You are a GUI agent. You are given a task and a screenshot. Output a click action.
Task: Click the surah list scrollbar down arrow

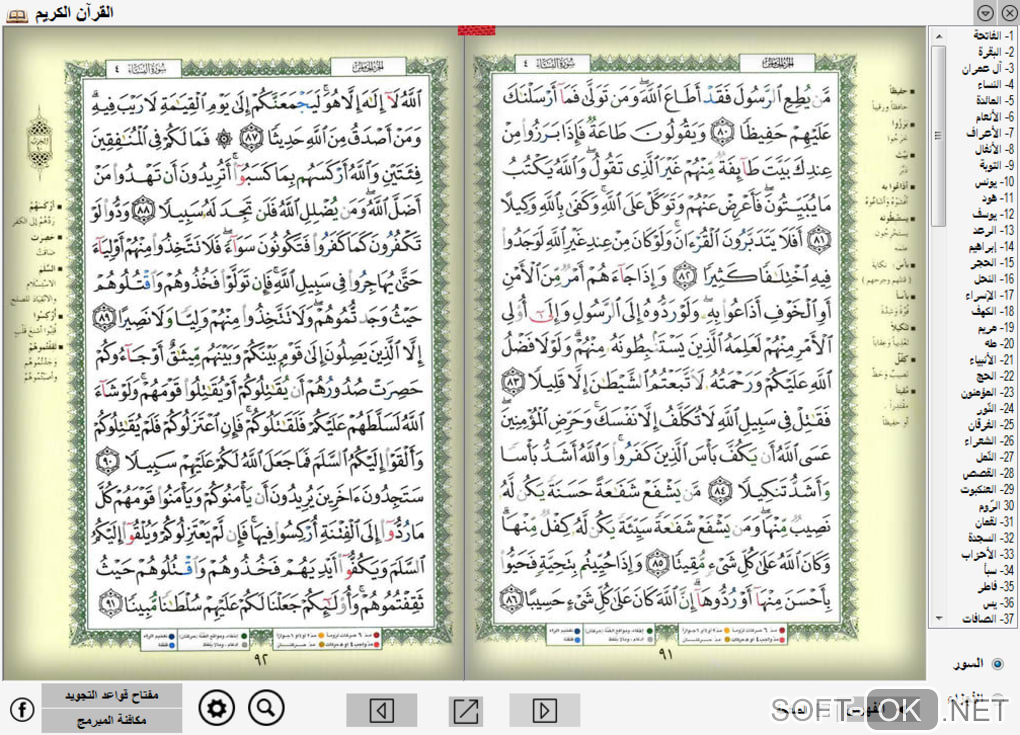pos(938,618)
